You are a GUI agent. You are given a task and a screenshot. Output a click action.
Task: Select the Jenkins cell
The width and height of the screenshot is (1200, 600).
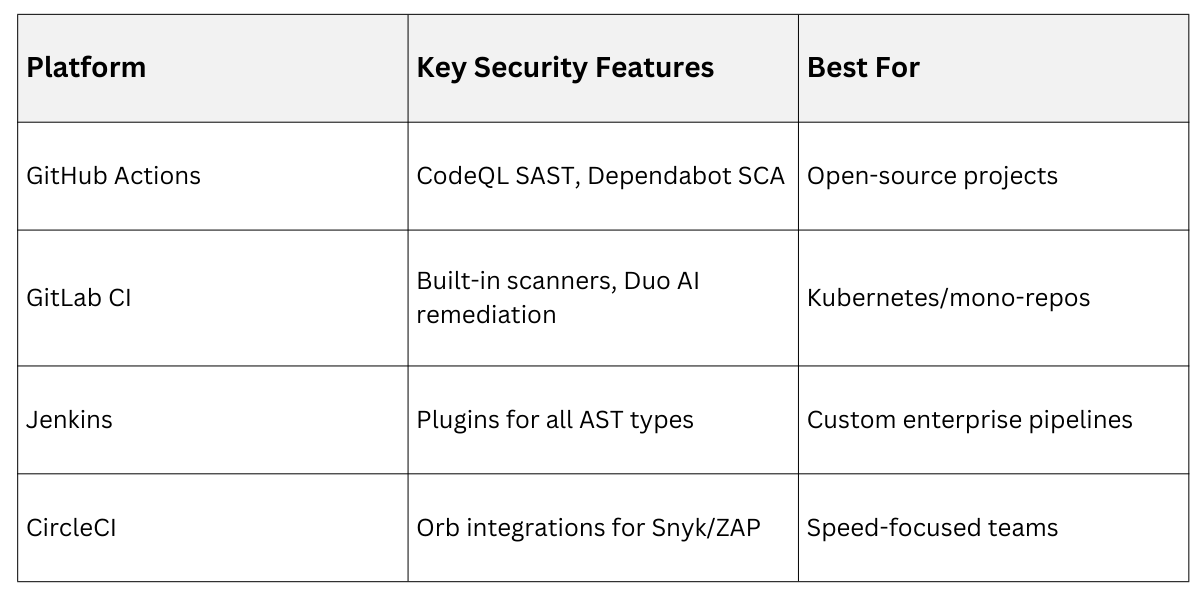(x=69, y=420)
